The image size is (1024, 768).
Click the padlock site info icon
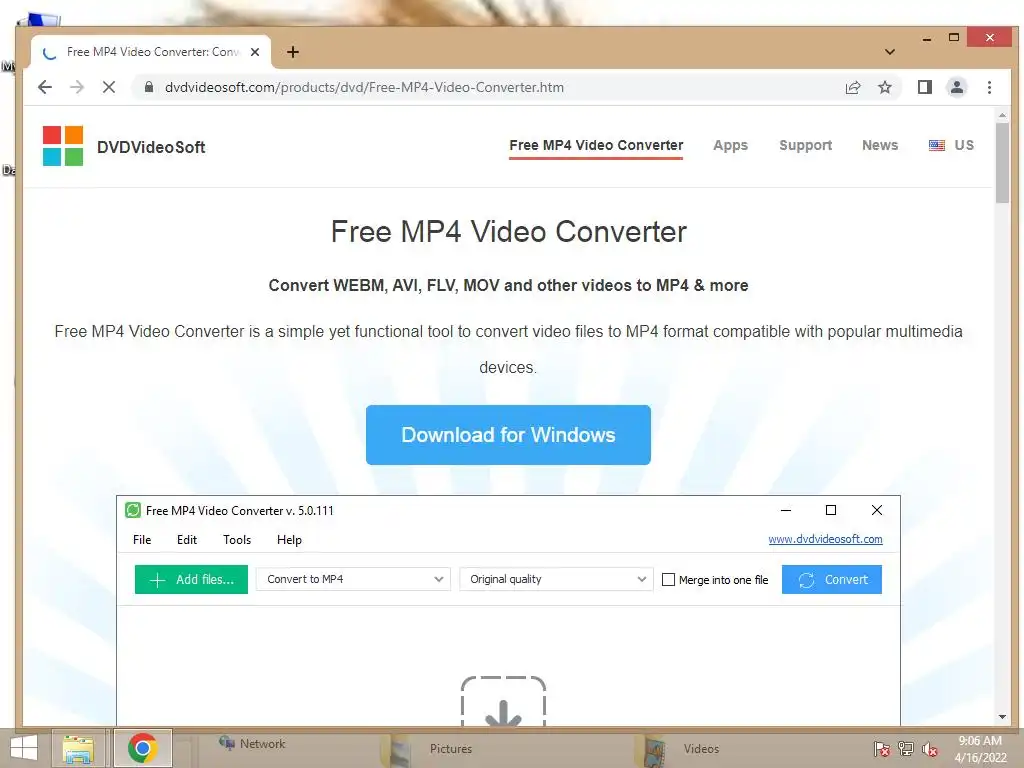pyautogui.click(x=149, y=87)
